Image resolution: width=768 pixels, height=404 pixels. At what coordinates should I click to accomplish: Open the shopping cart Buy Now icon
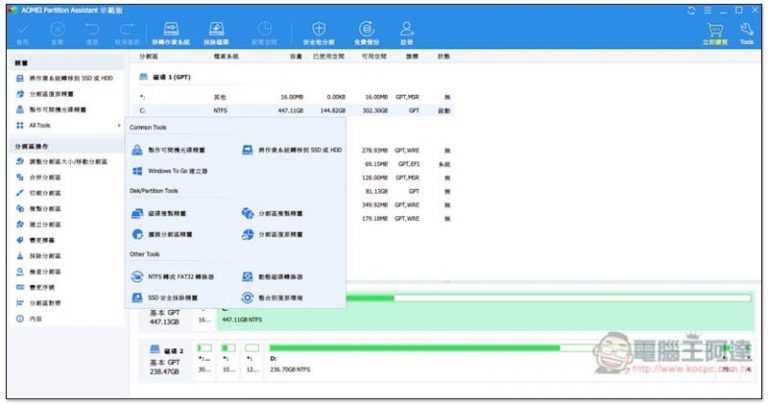point(714,33)
